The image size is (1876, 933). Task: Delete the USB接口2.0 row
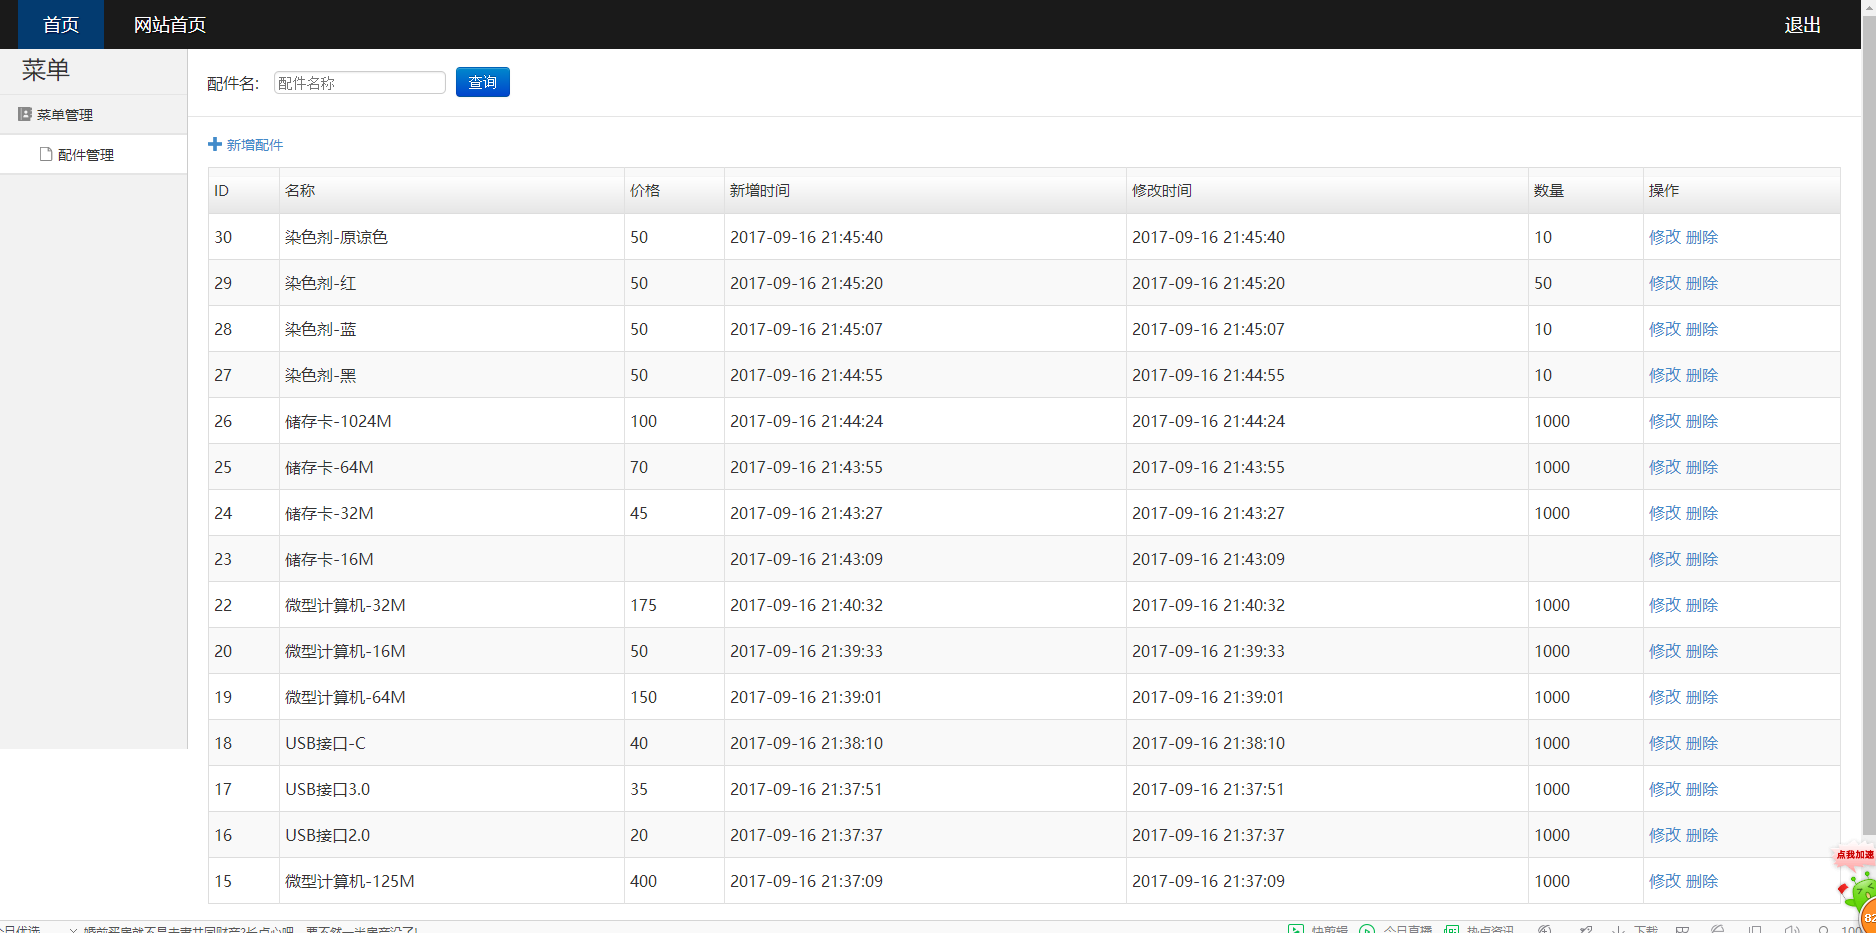1702,835
